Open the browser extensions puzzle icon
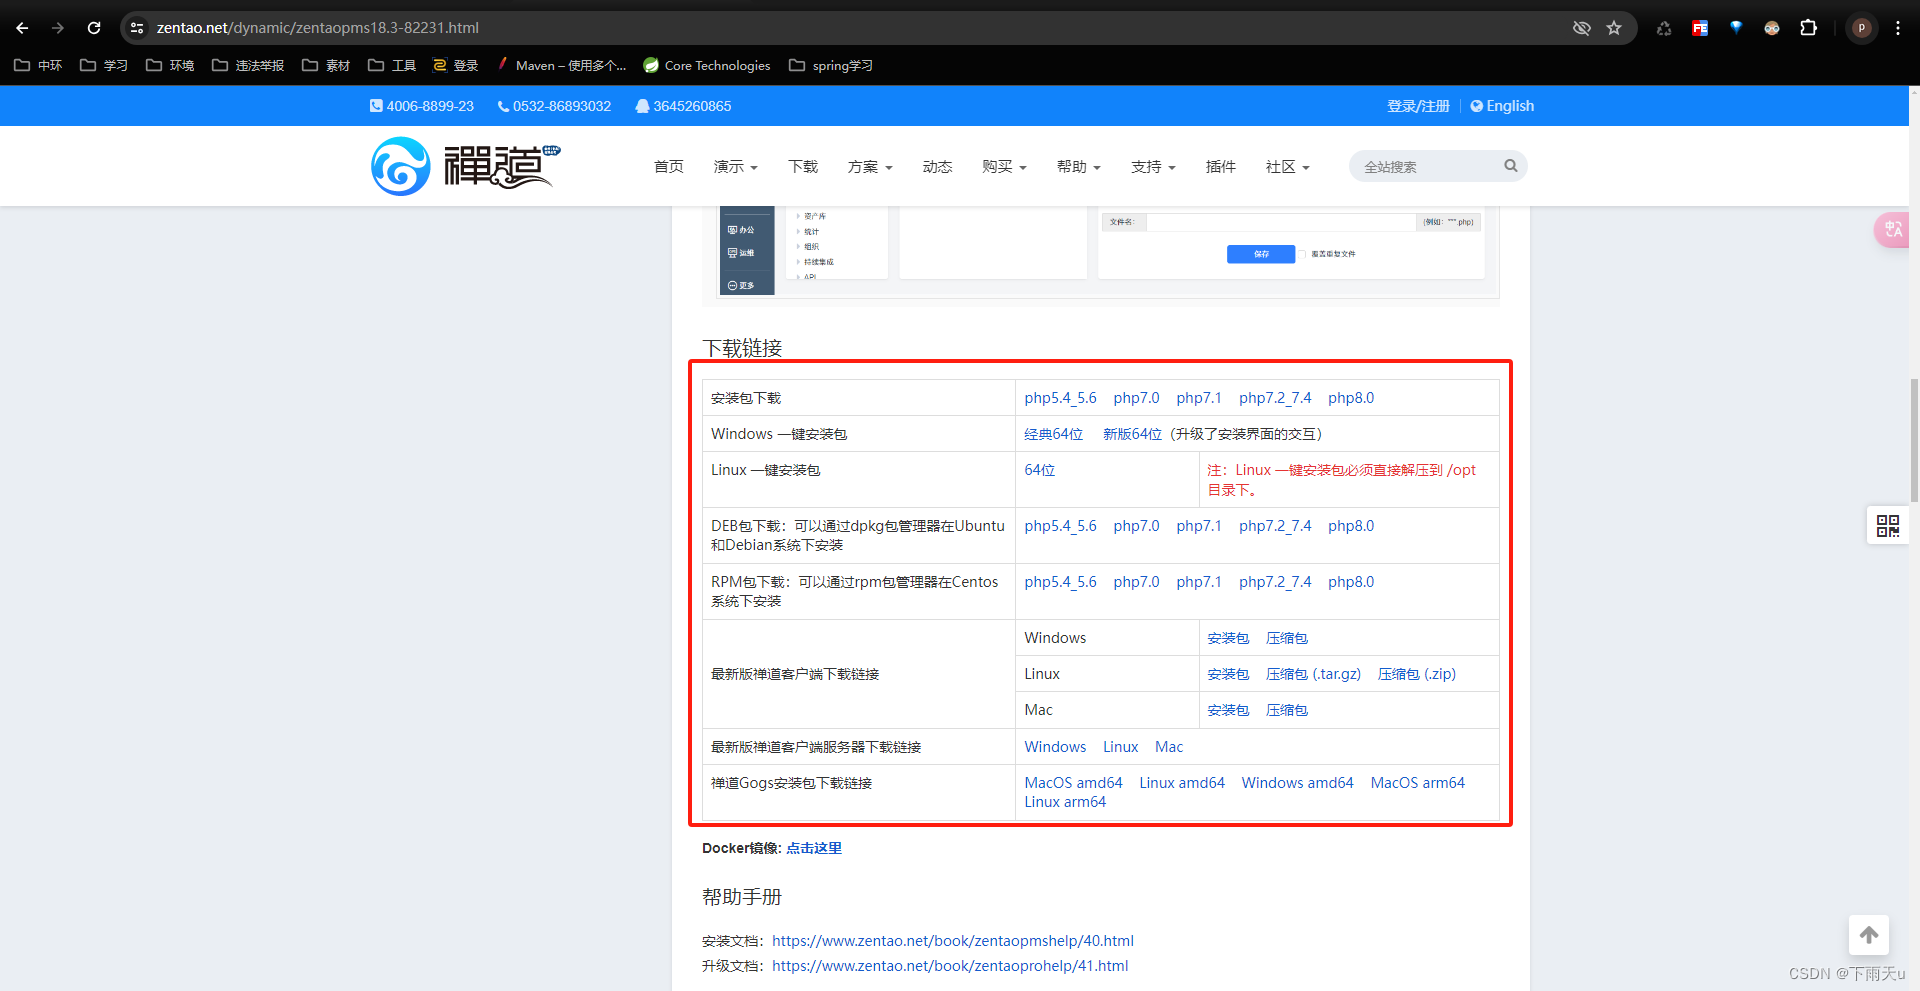Screen dimensions: 1920x991 [x=1808, y=28]
